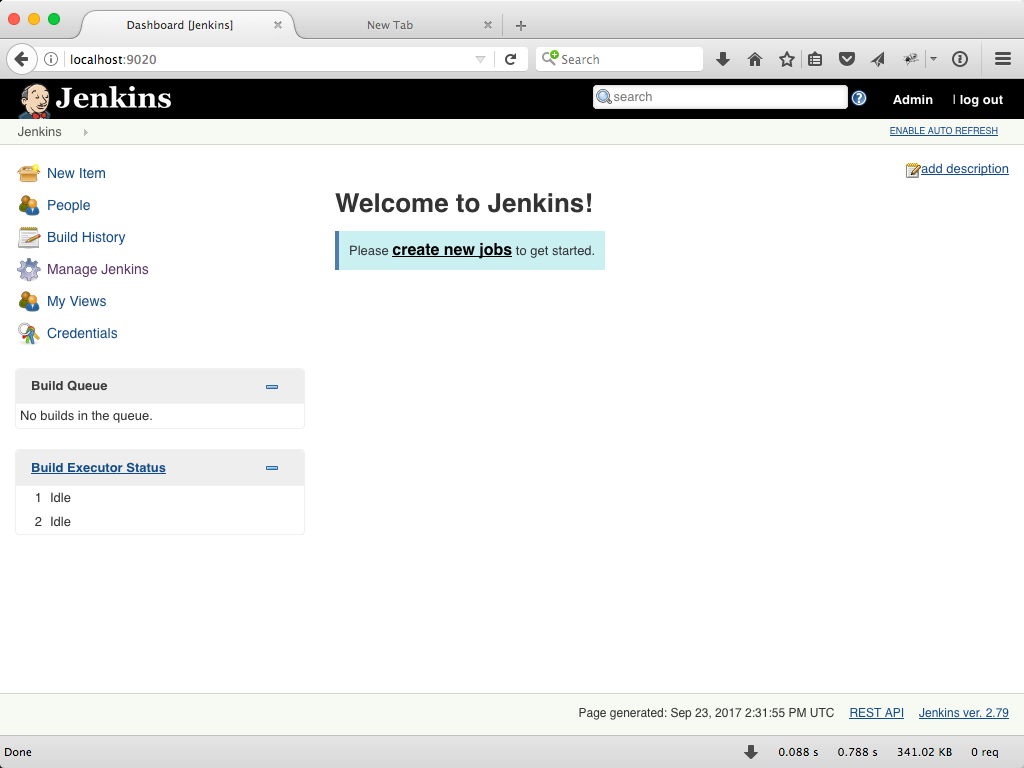Open the People page link
This screenshot has height=768, width=1024.
tap(69, 205)
